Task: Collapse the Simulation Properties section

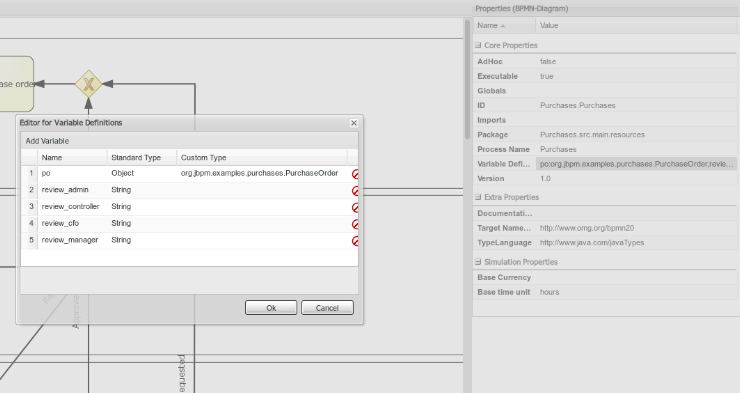Action: [x=478, y=262]
